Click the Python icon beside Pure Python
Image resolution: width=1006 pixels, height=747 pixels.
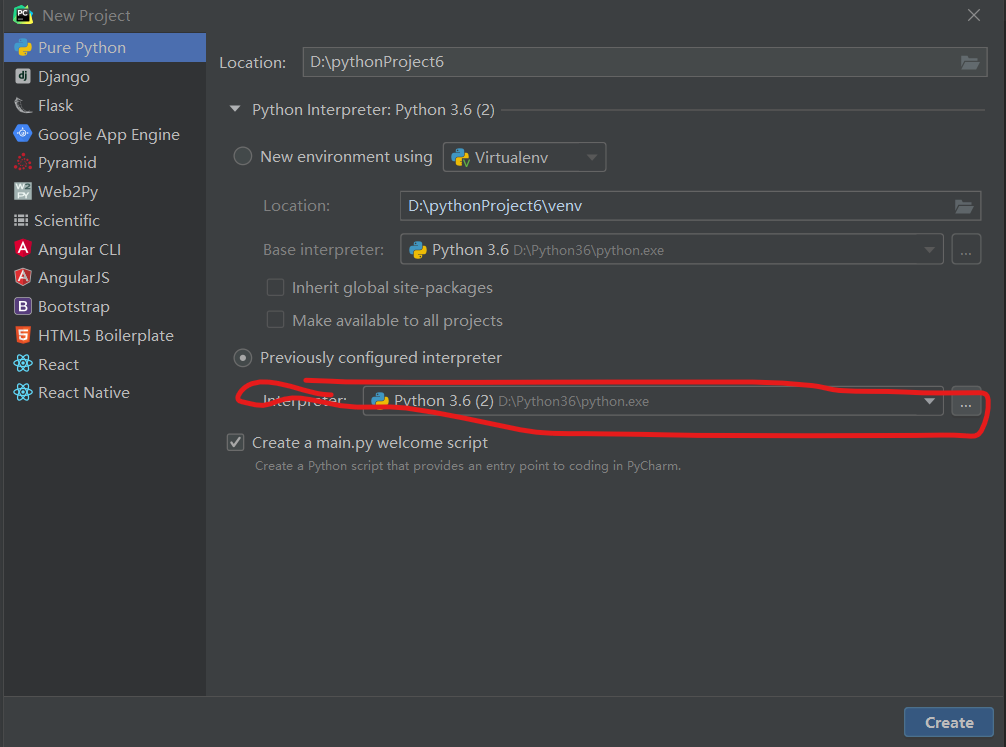pyautogui.click(x=23, y=47)
